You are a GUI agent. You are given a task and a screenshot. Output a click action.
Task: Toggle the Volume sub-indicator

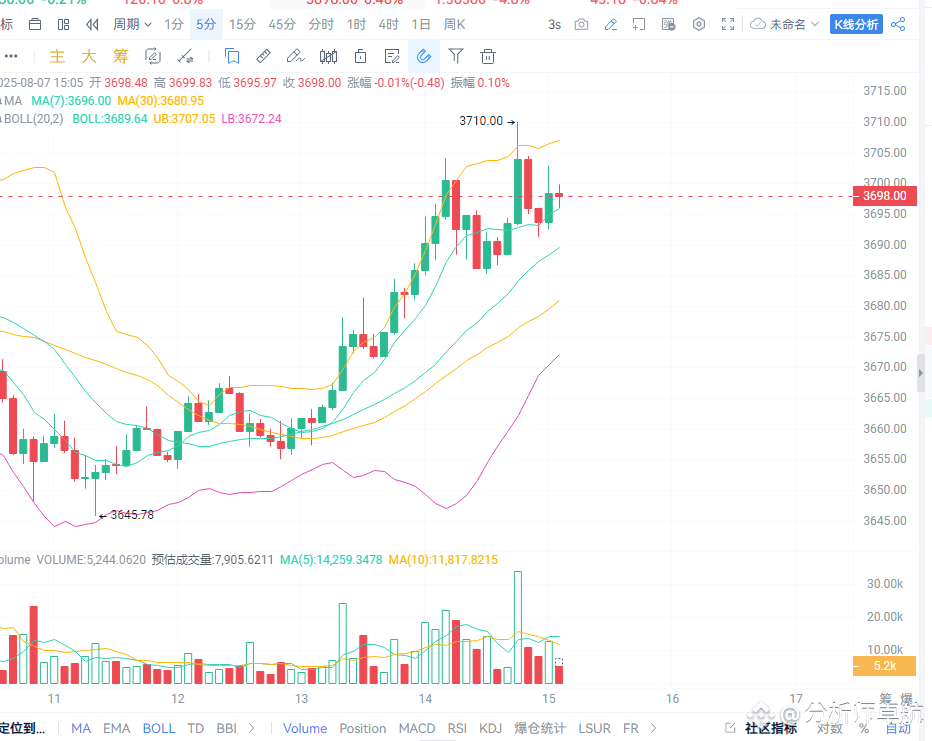point(305,728)
